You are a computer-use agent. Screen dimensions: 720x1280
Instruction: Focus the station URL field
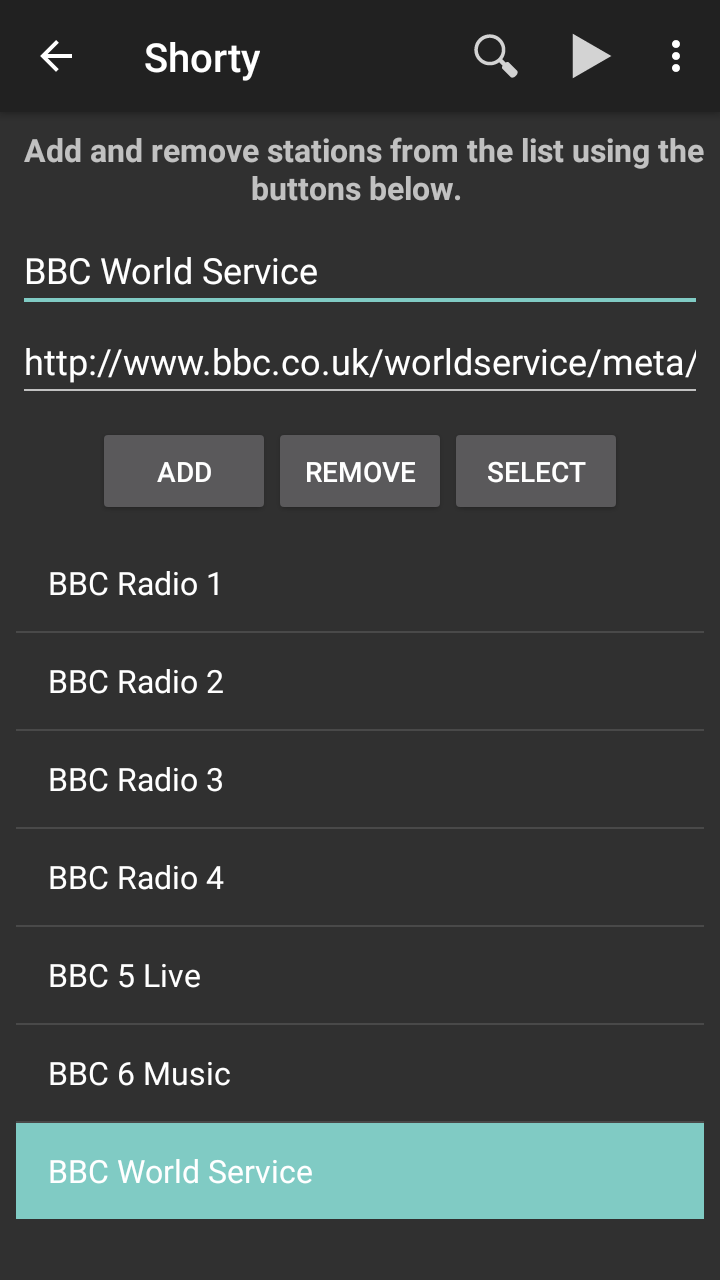coord(360,363)
